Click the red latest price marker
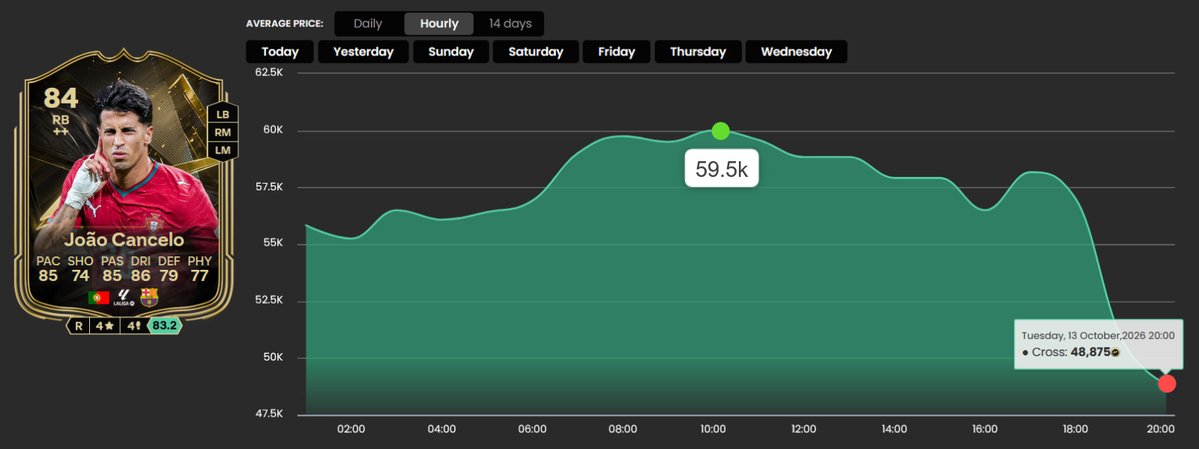This screenshot has width=1199, height=449. [1167, 383]
